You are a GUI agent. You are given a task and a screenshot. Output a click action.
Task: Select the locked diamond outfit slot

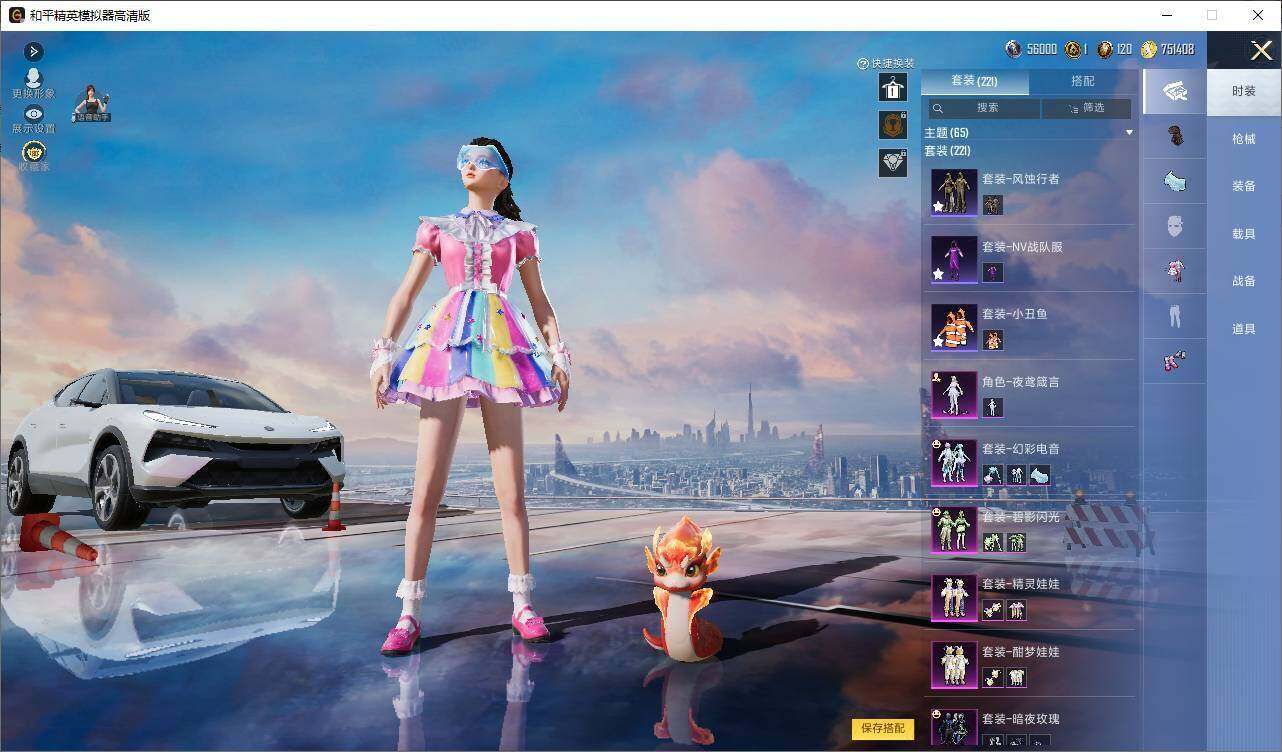(892, 162)
